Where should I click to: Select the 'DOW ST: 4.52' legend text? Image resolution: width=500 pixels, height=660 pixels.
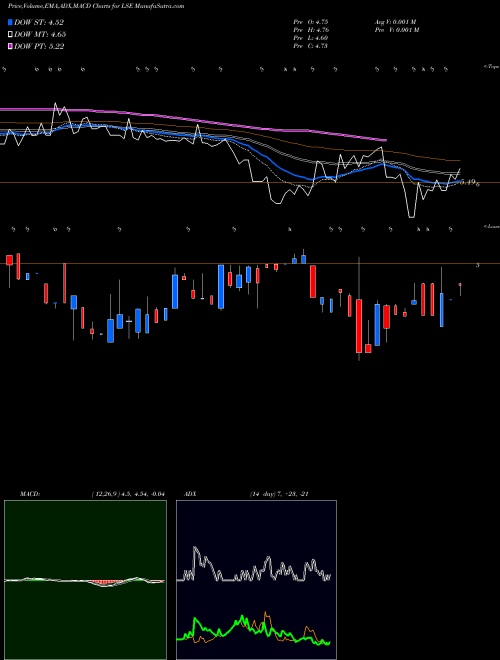[x=39, y=22]
